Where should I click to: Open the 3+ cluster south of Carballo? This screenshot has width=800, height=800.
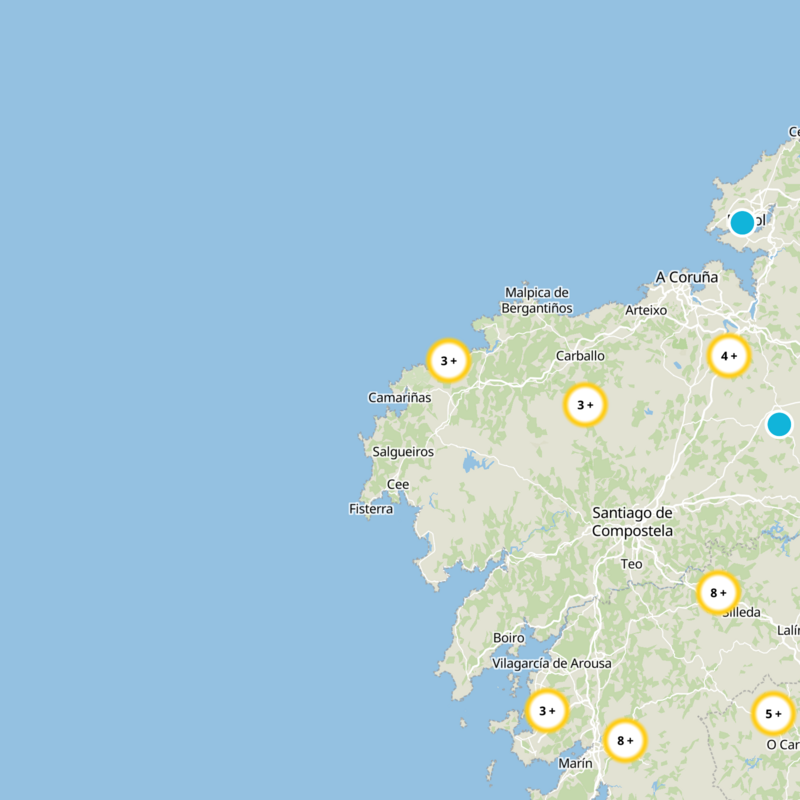585,405
